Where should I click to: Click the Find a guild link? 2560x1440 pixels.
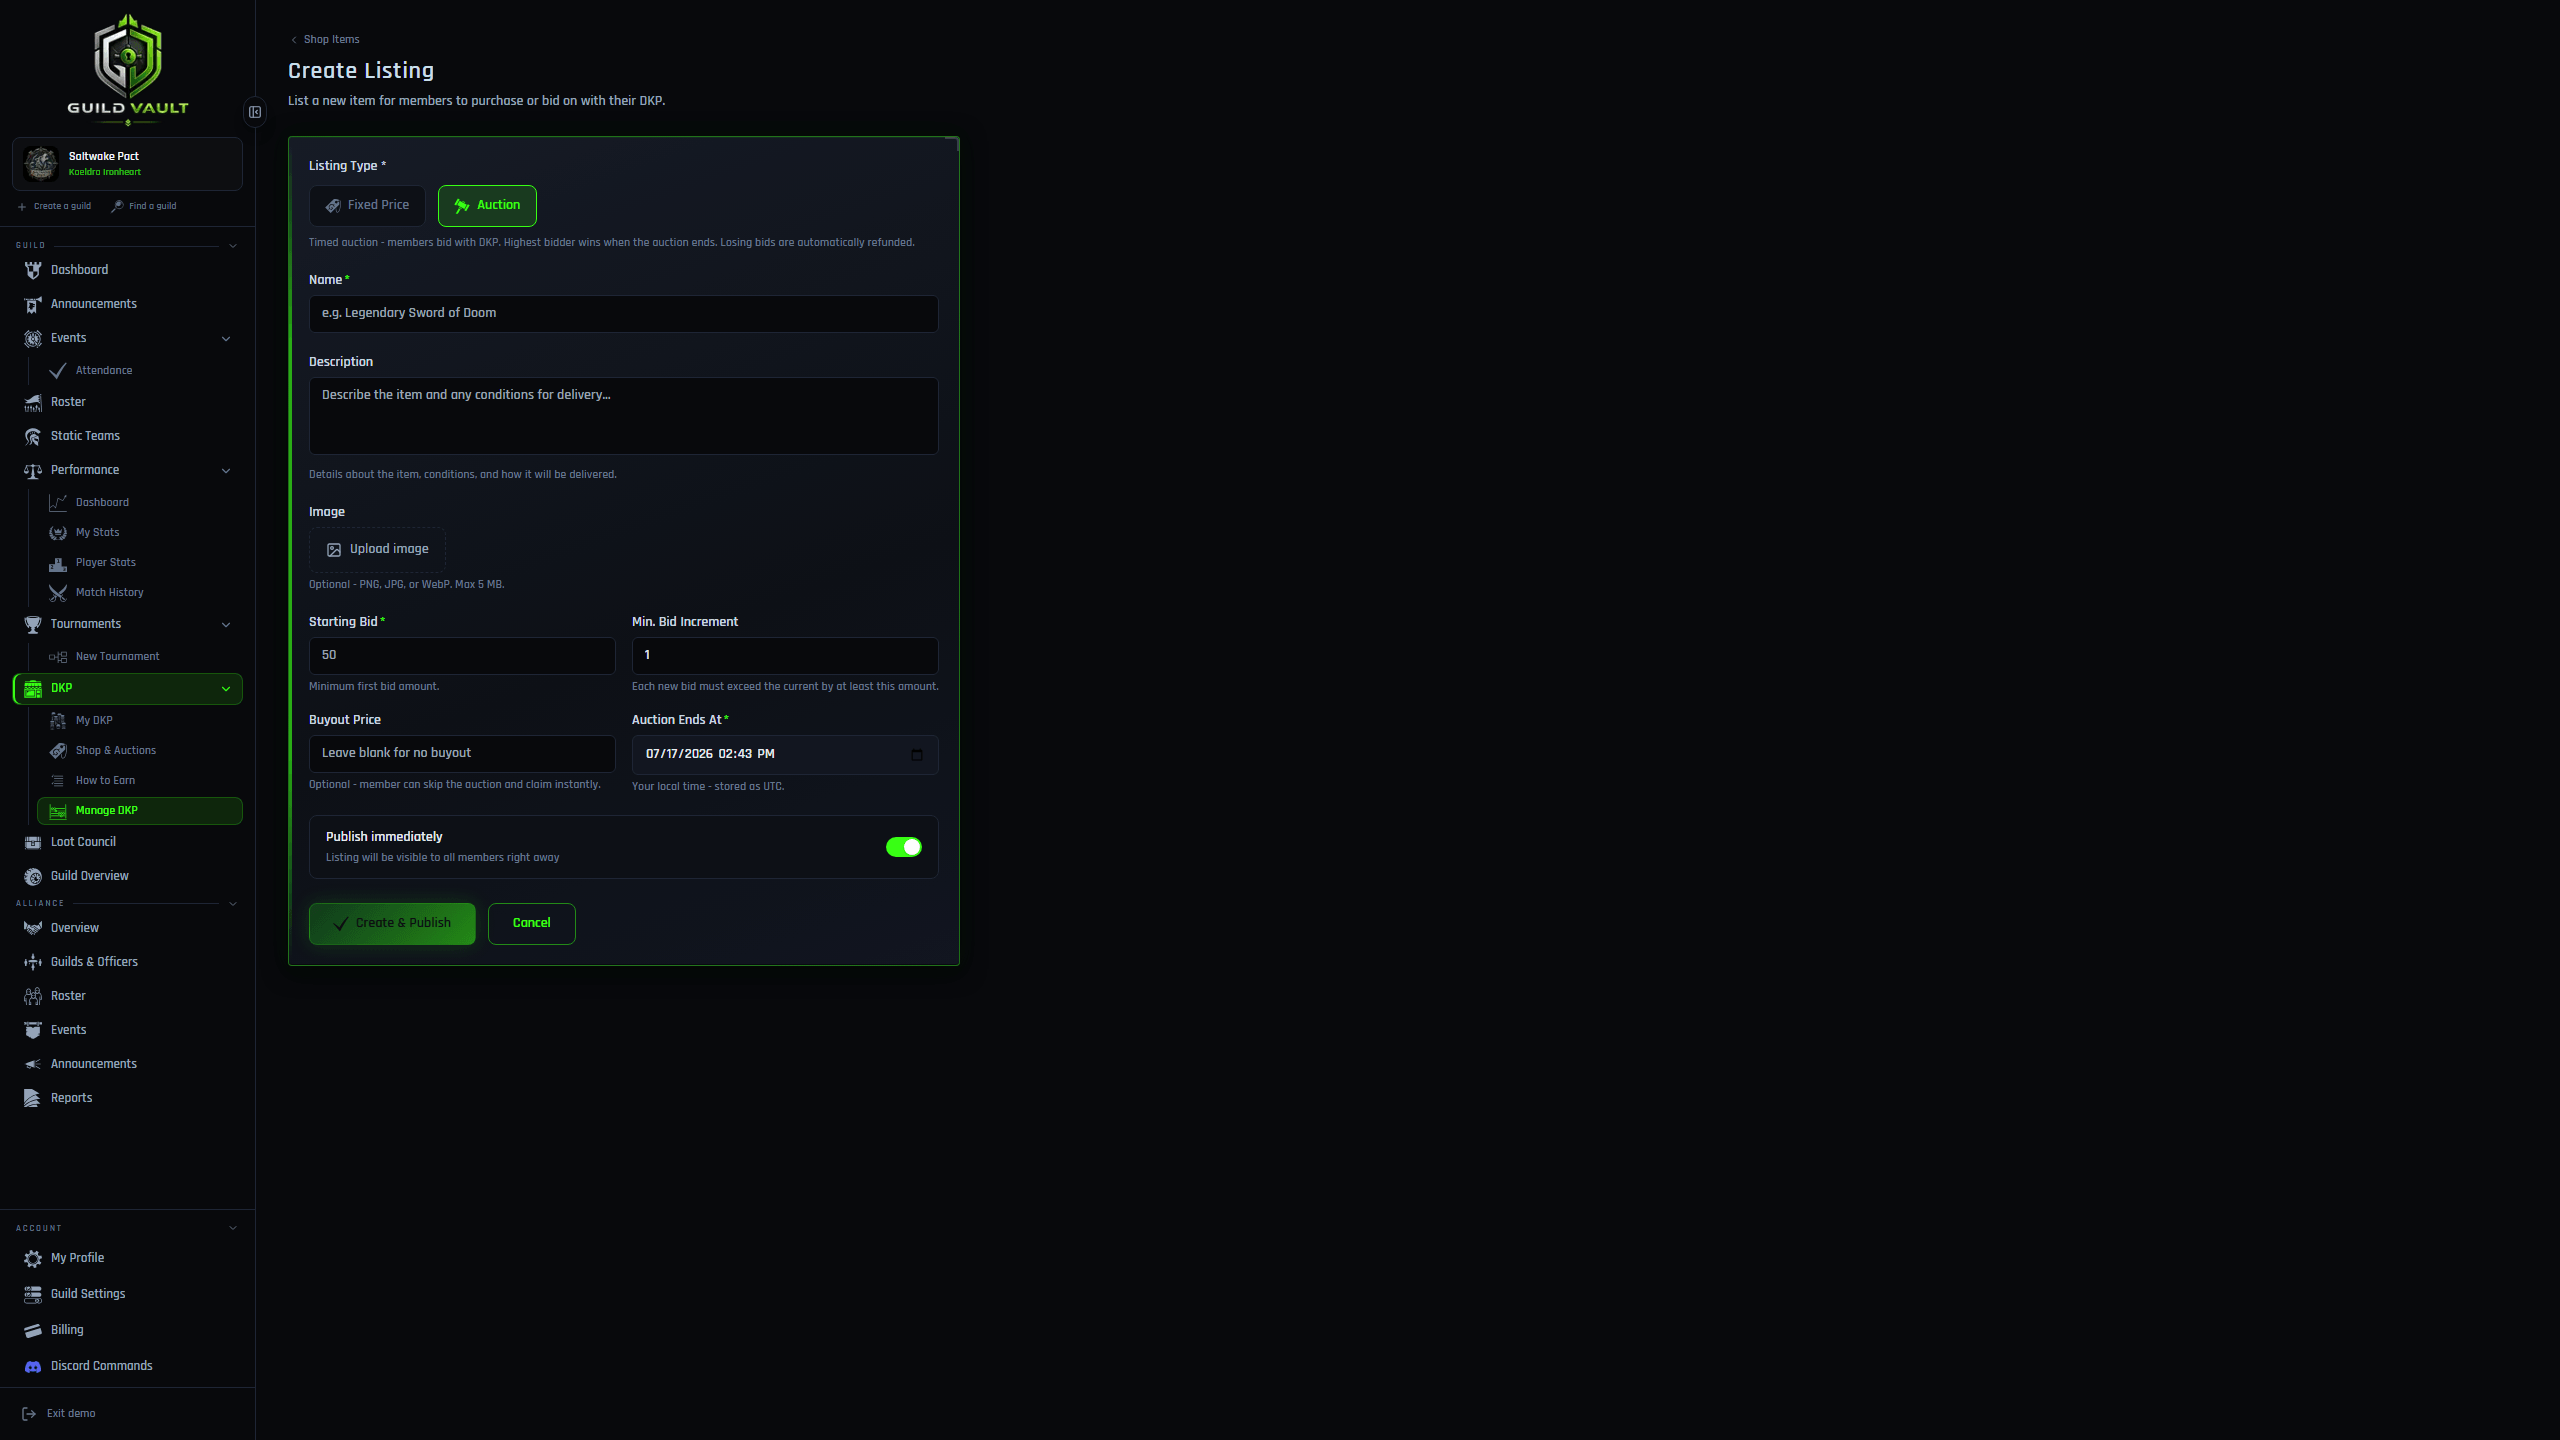tap(144, 206)
